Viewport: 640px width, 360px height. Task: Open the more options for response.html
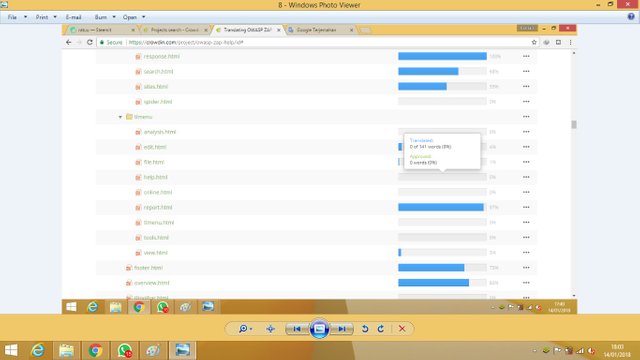click(526, 56)
